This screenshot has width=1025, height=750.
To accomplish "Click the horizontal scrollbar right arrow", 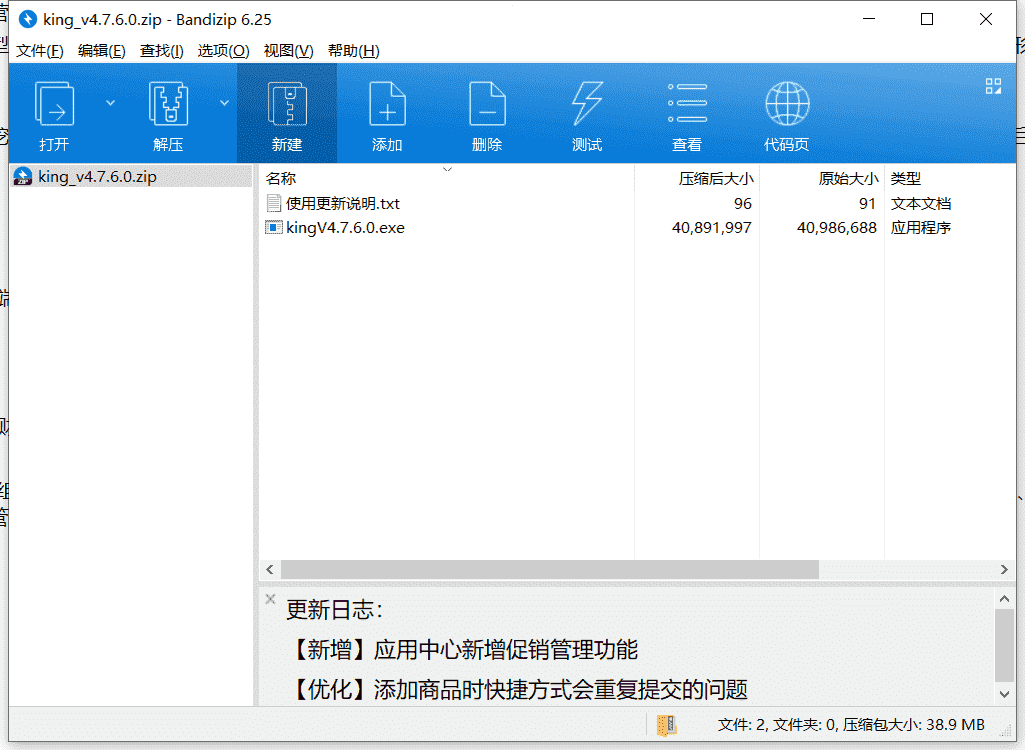I will [x=1004, y=570].
